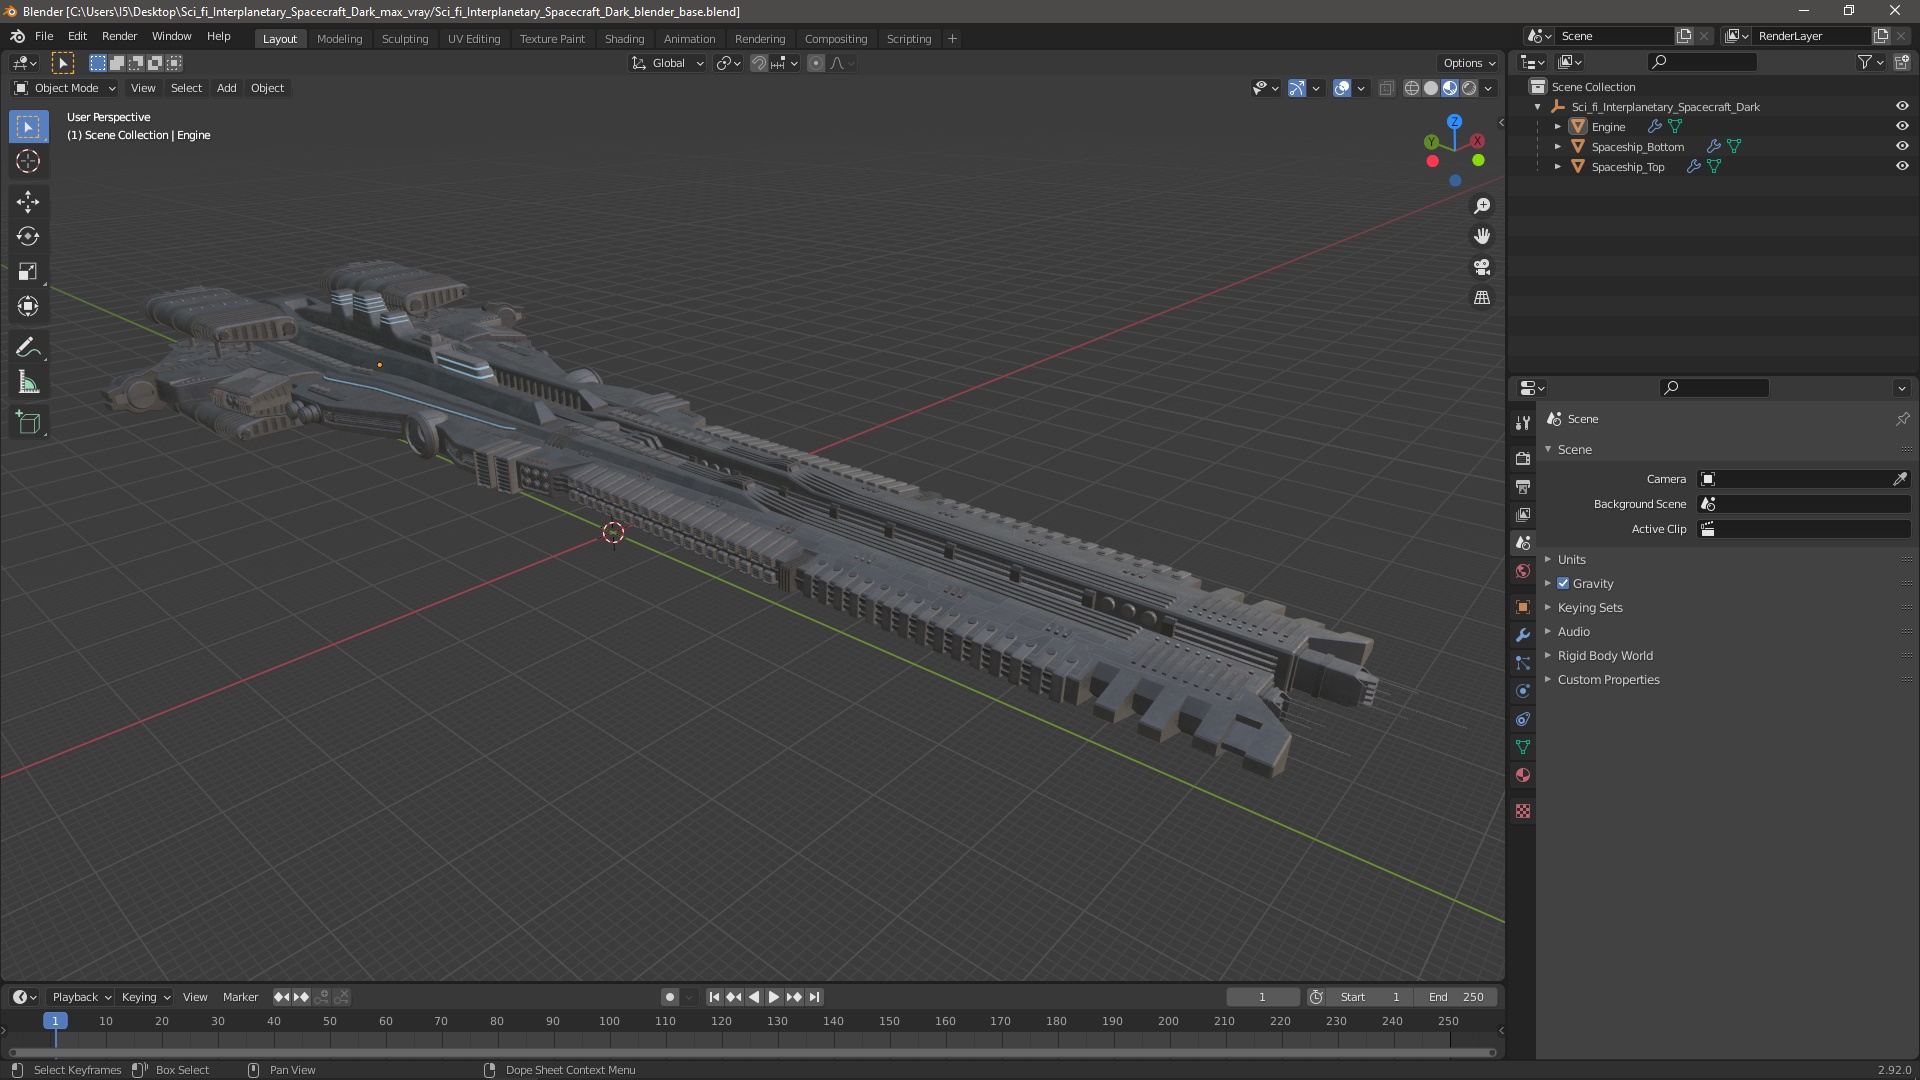The height and width of the screenshot is (1080, 1920).
Task: Expand the Spaceship_Top tree item
Action: click(x=1557, y=167)
